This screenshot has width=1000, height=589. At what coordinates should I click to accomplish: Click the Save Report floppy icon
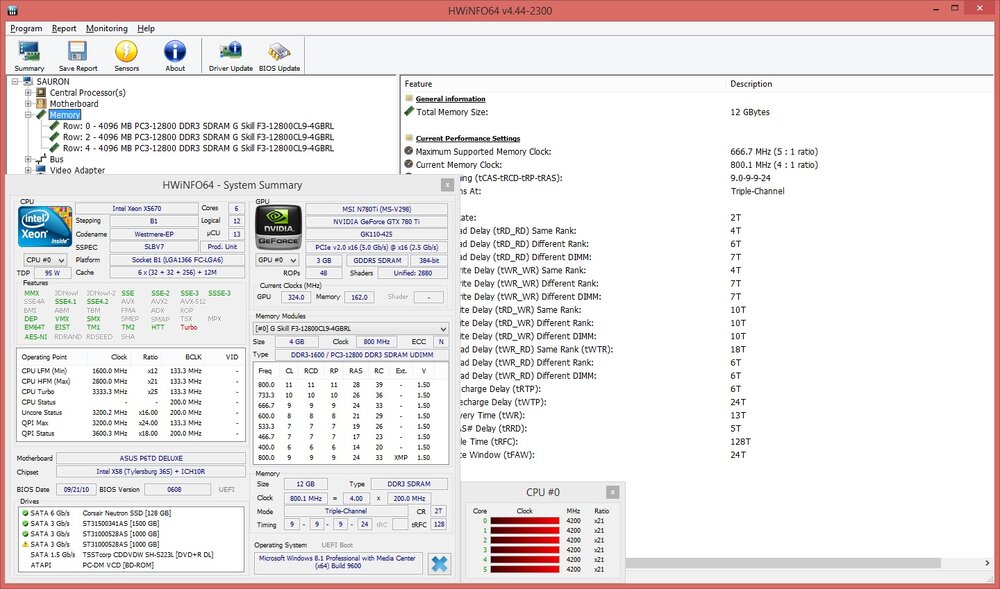(78, 52)
